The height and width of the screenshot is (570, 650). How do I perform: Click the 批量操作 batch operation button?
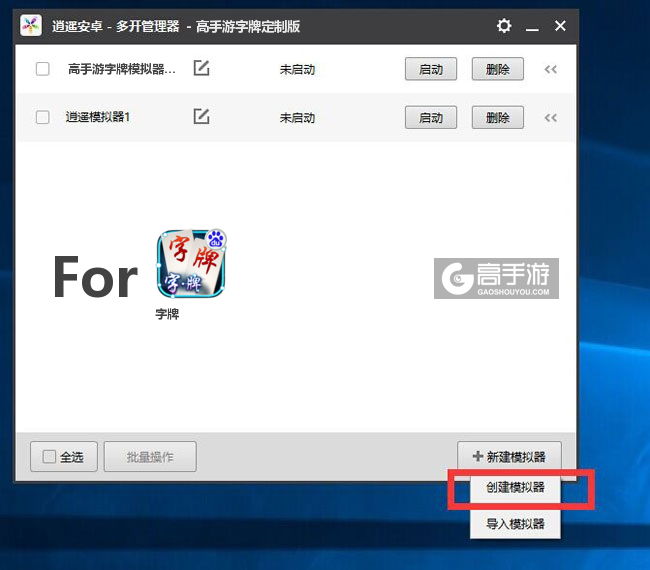point(150,457)
